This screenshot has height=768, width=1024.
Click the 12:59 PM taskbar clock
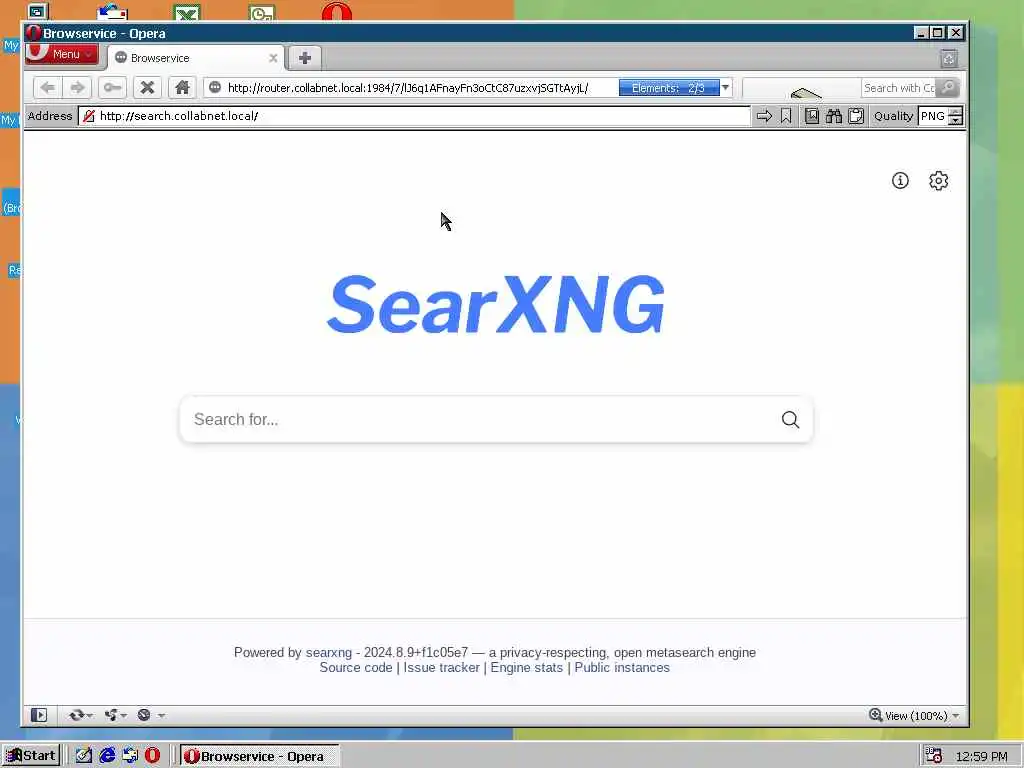point(982,756)
